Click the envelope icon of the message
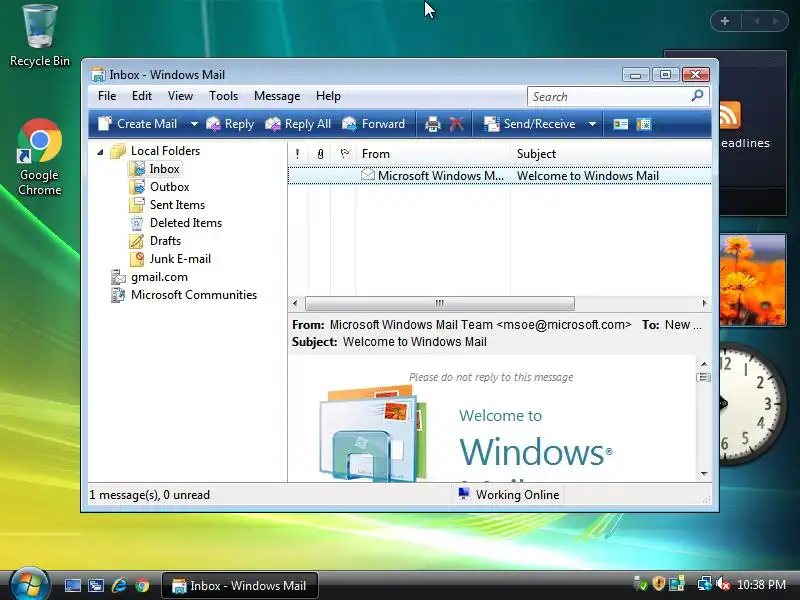The width and height of the screenshot is (800, 600). pos(368,175)
